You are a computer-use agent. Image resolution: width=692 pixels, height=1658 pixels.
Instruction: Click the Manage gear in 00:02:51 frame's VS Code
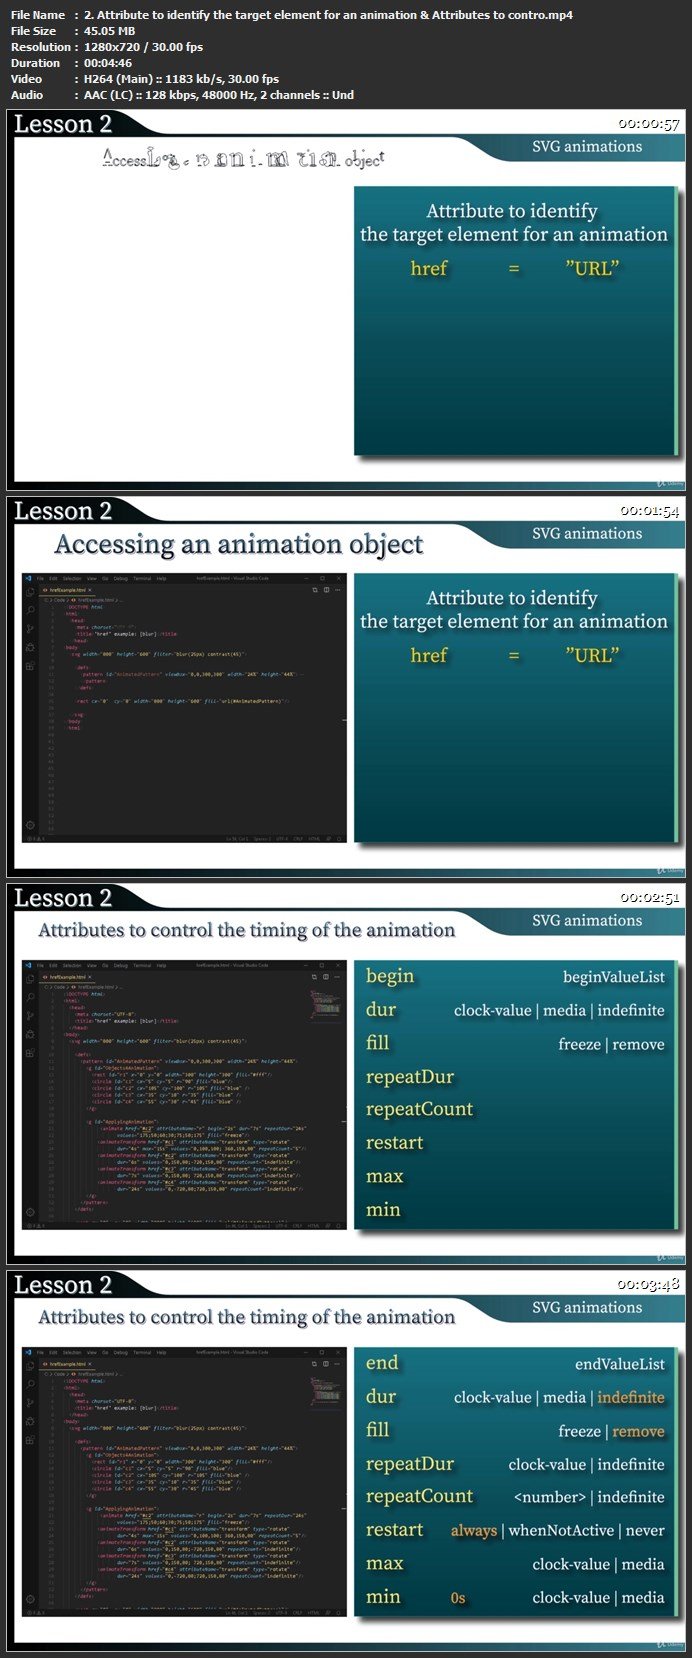pyautogui.click(x=30, y=1212)
